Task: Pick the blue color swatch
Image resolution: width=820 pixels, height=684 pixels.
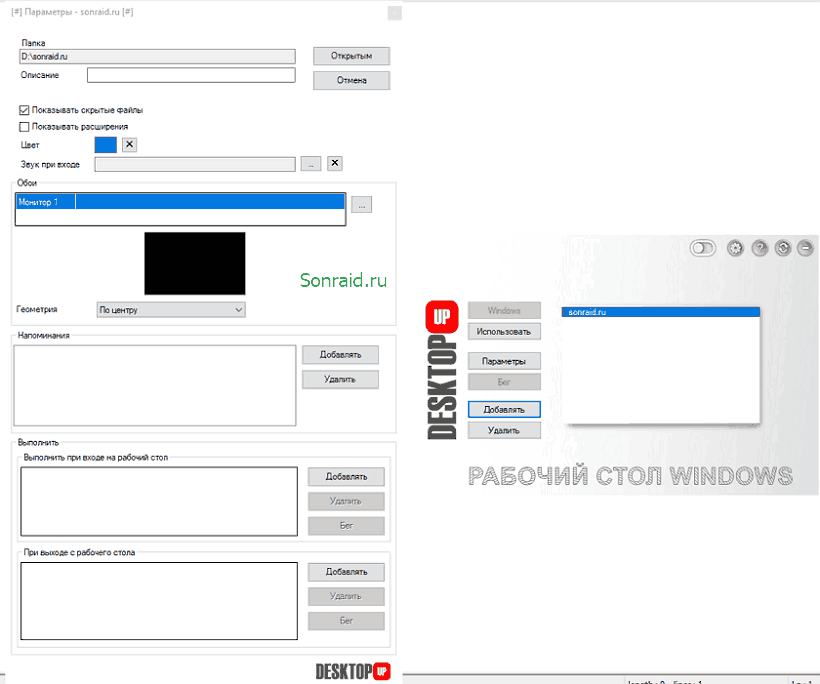Action: click(106, 145)
